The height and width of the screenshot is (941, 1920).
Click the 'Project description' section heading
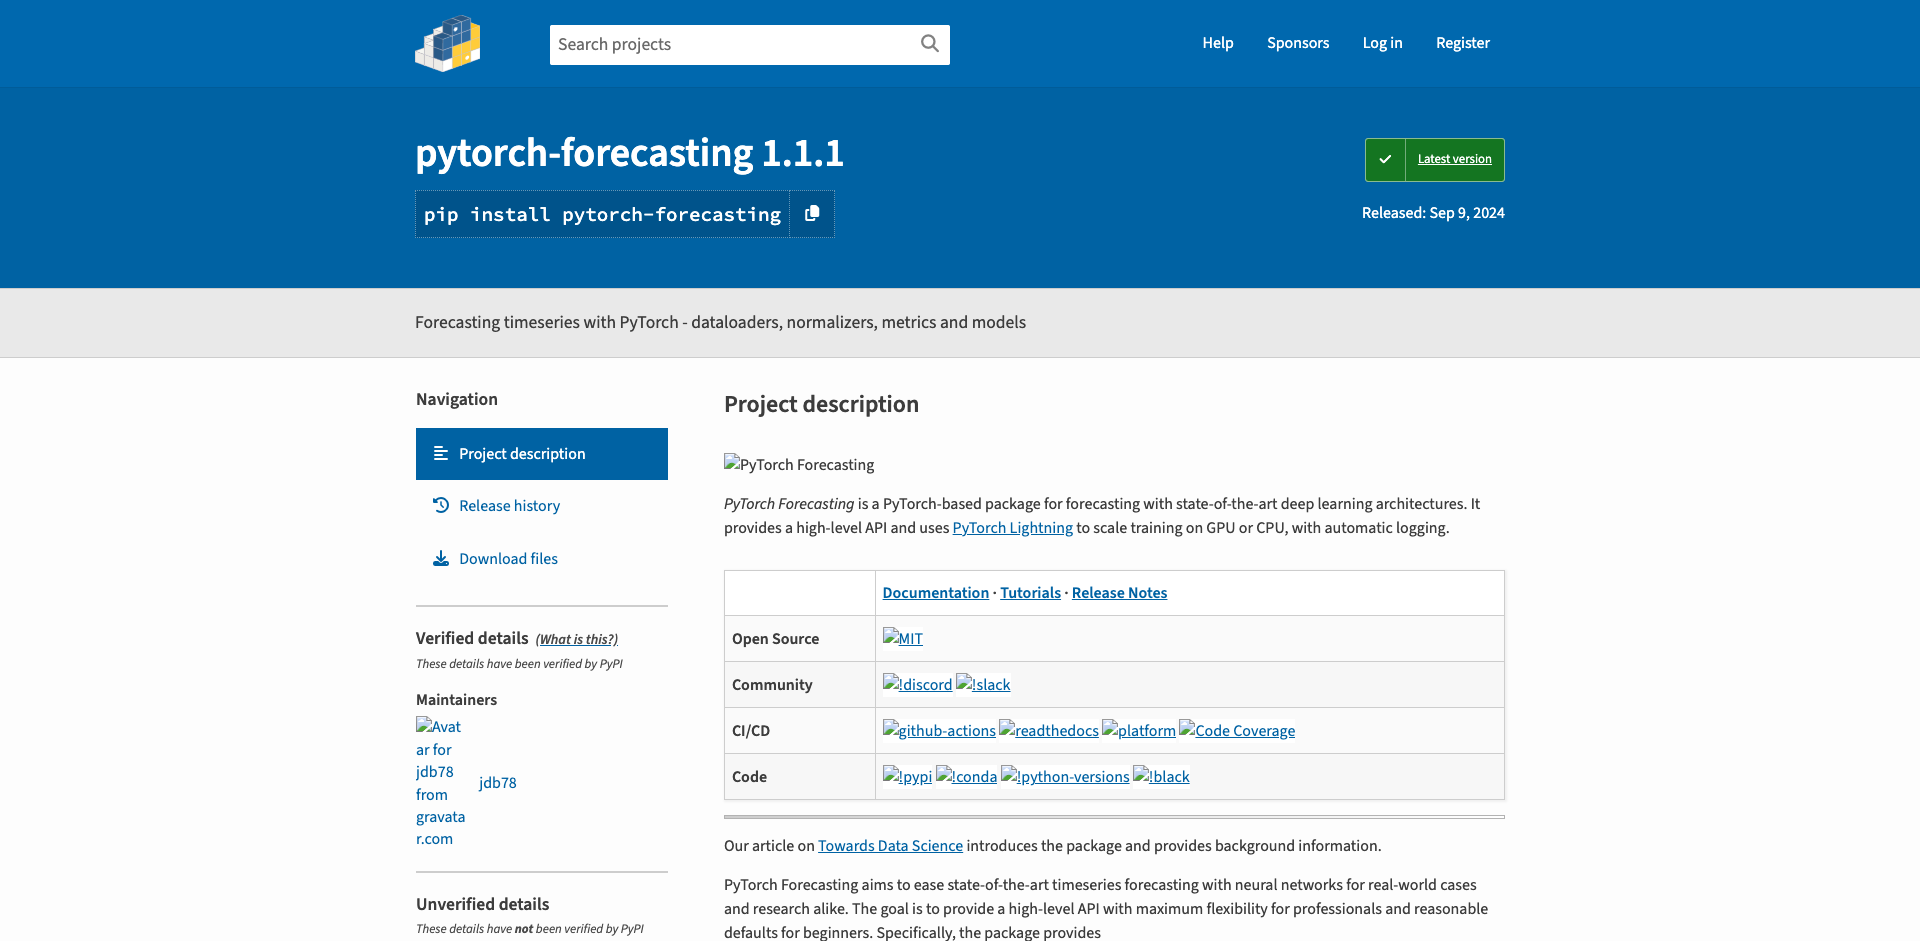[x=821, y=404]
